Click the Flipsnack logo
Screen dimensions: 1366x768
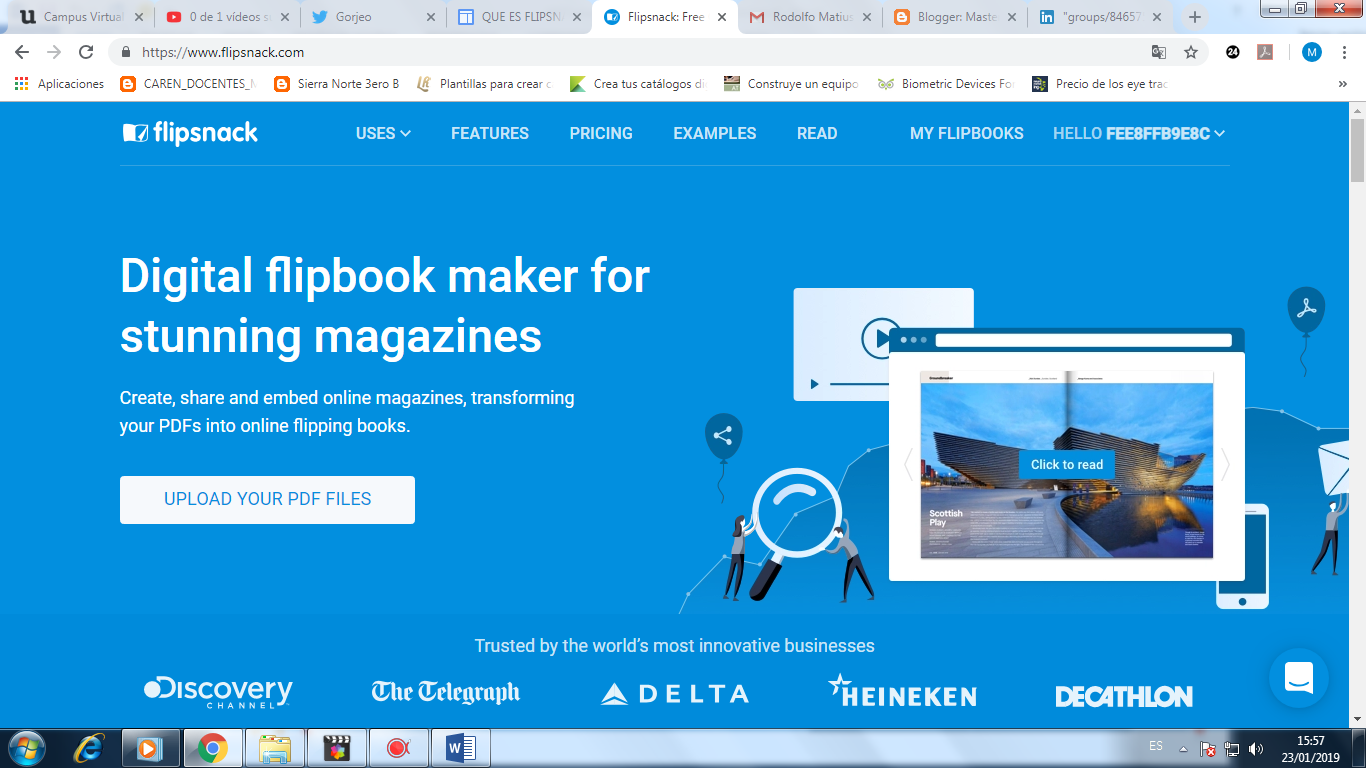coord(189,132)
